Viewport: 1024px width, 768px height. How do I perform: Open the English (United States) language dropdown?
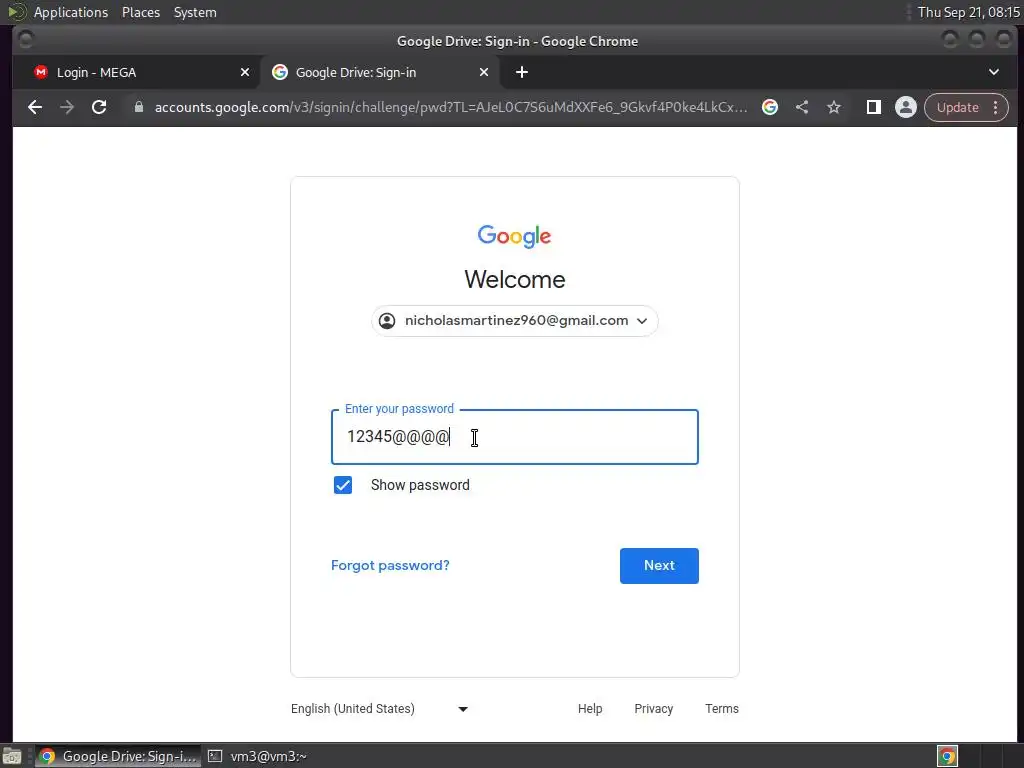click(379, 709)
